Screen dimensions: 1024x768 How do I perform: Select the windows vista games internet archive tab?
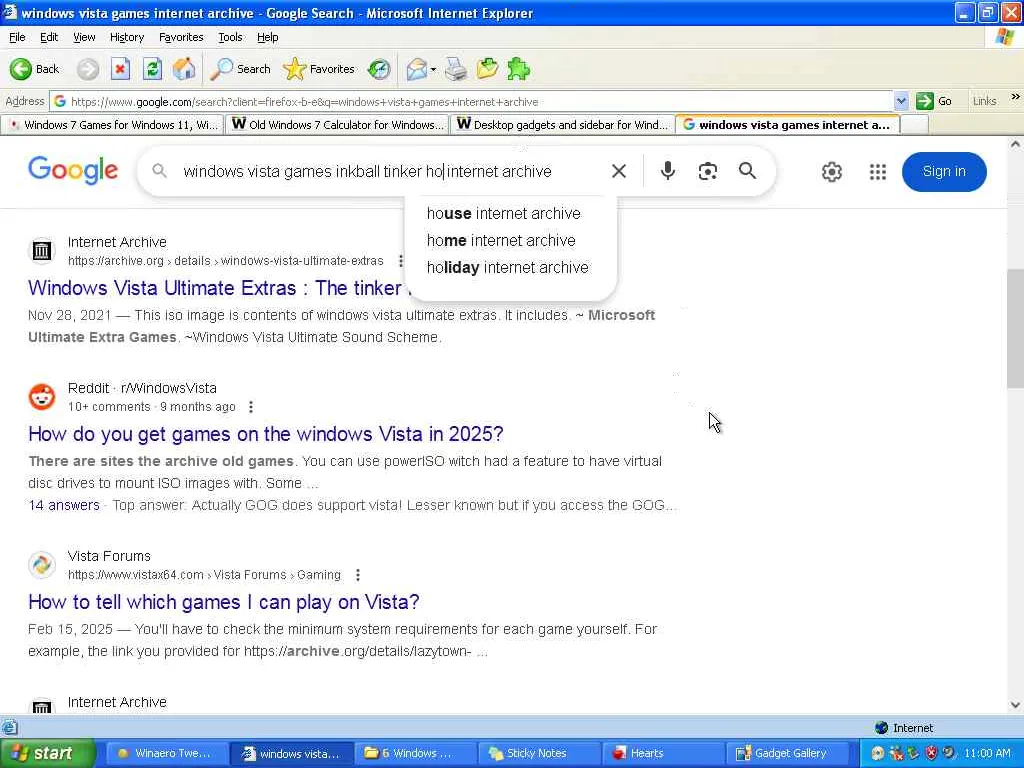pos(788,125)
